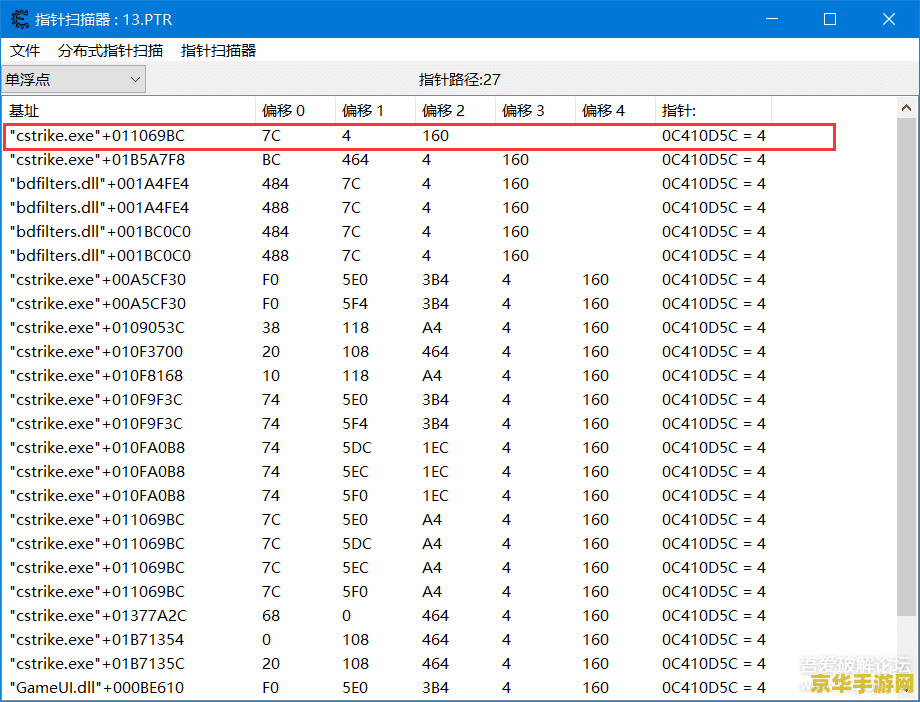The width and height of the screenshot is (920, 702).
Task: Open the 指针扫描器 menu
Action: point(218,50)
